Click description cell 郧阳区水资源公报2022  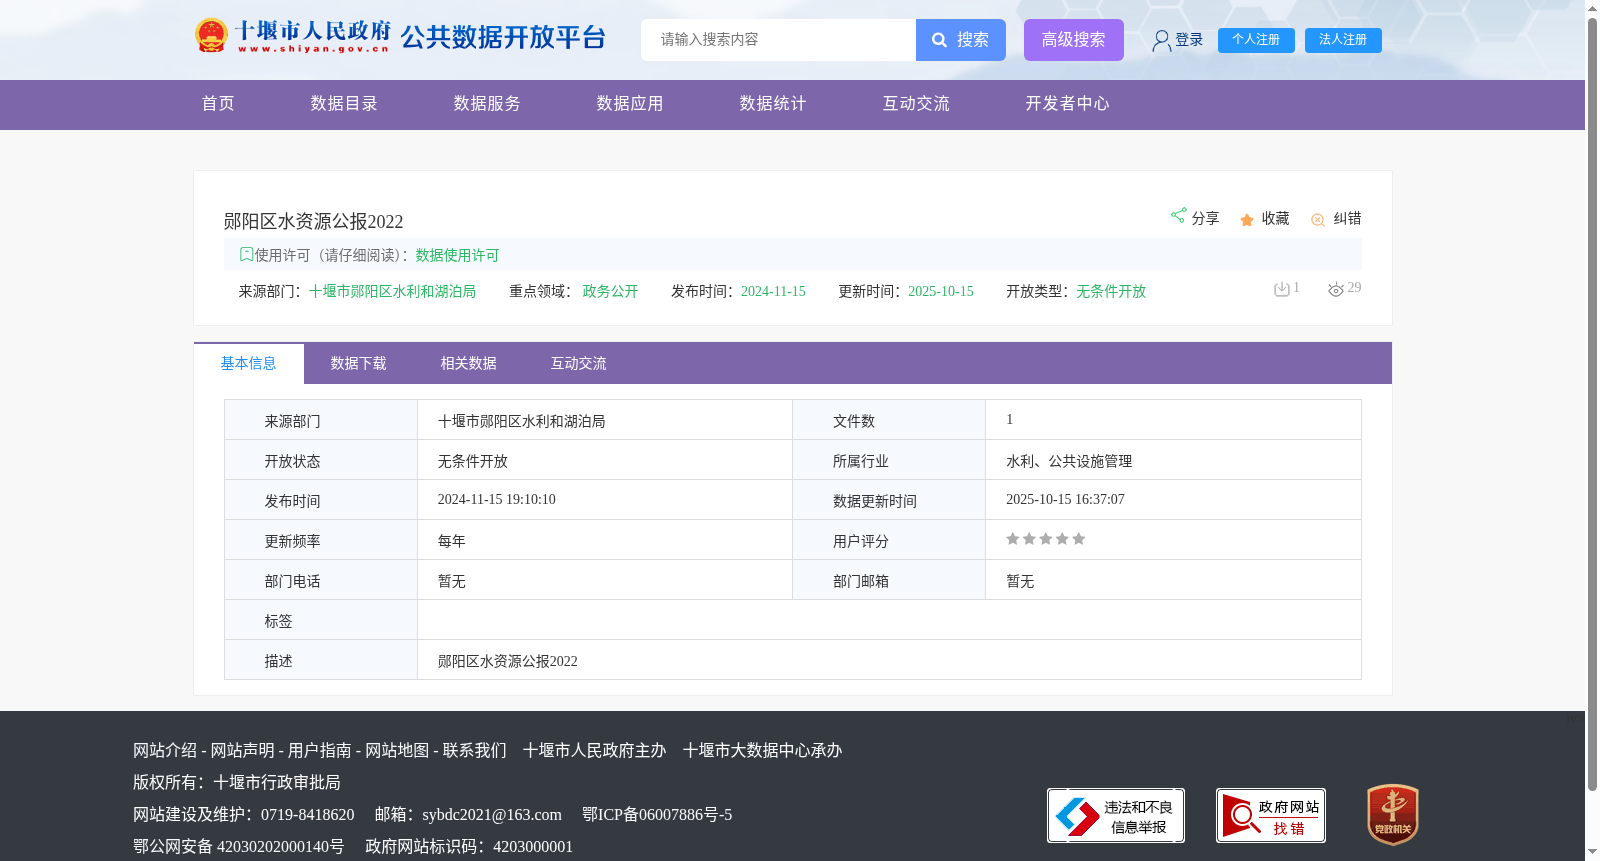(x=507, y=662)
